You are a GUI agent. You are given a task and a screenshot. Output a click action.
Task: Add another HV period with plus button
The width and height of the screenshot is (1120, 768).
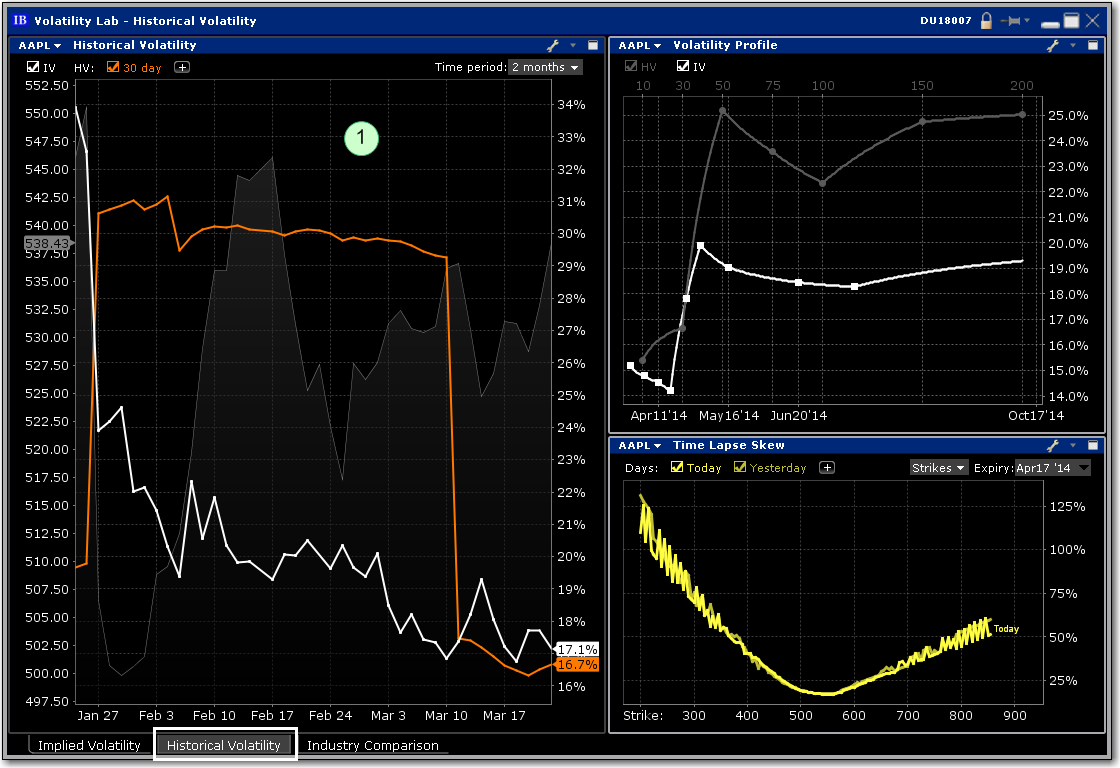click(182, 67)
